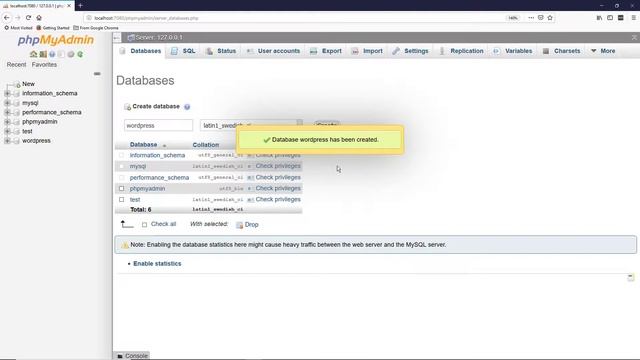
Task: Open navigation panel settings gear icon
Action: tap(71, 54)
